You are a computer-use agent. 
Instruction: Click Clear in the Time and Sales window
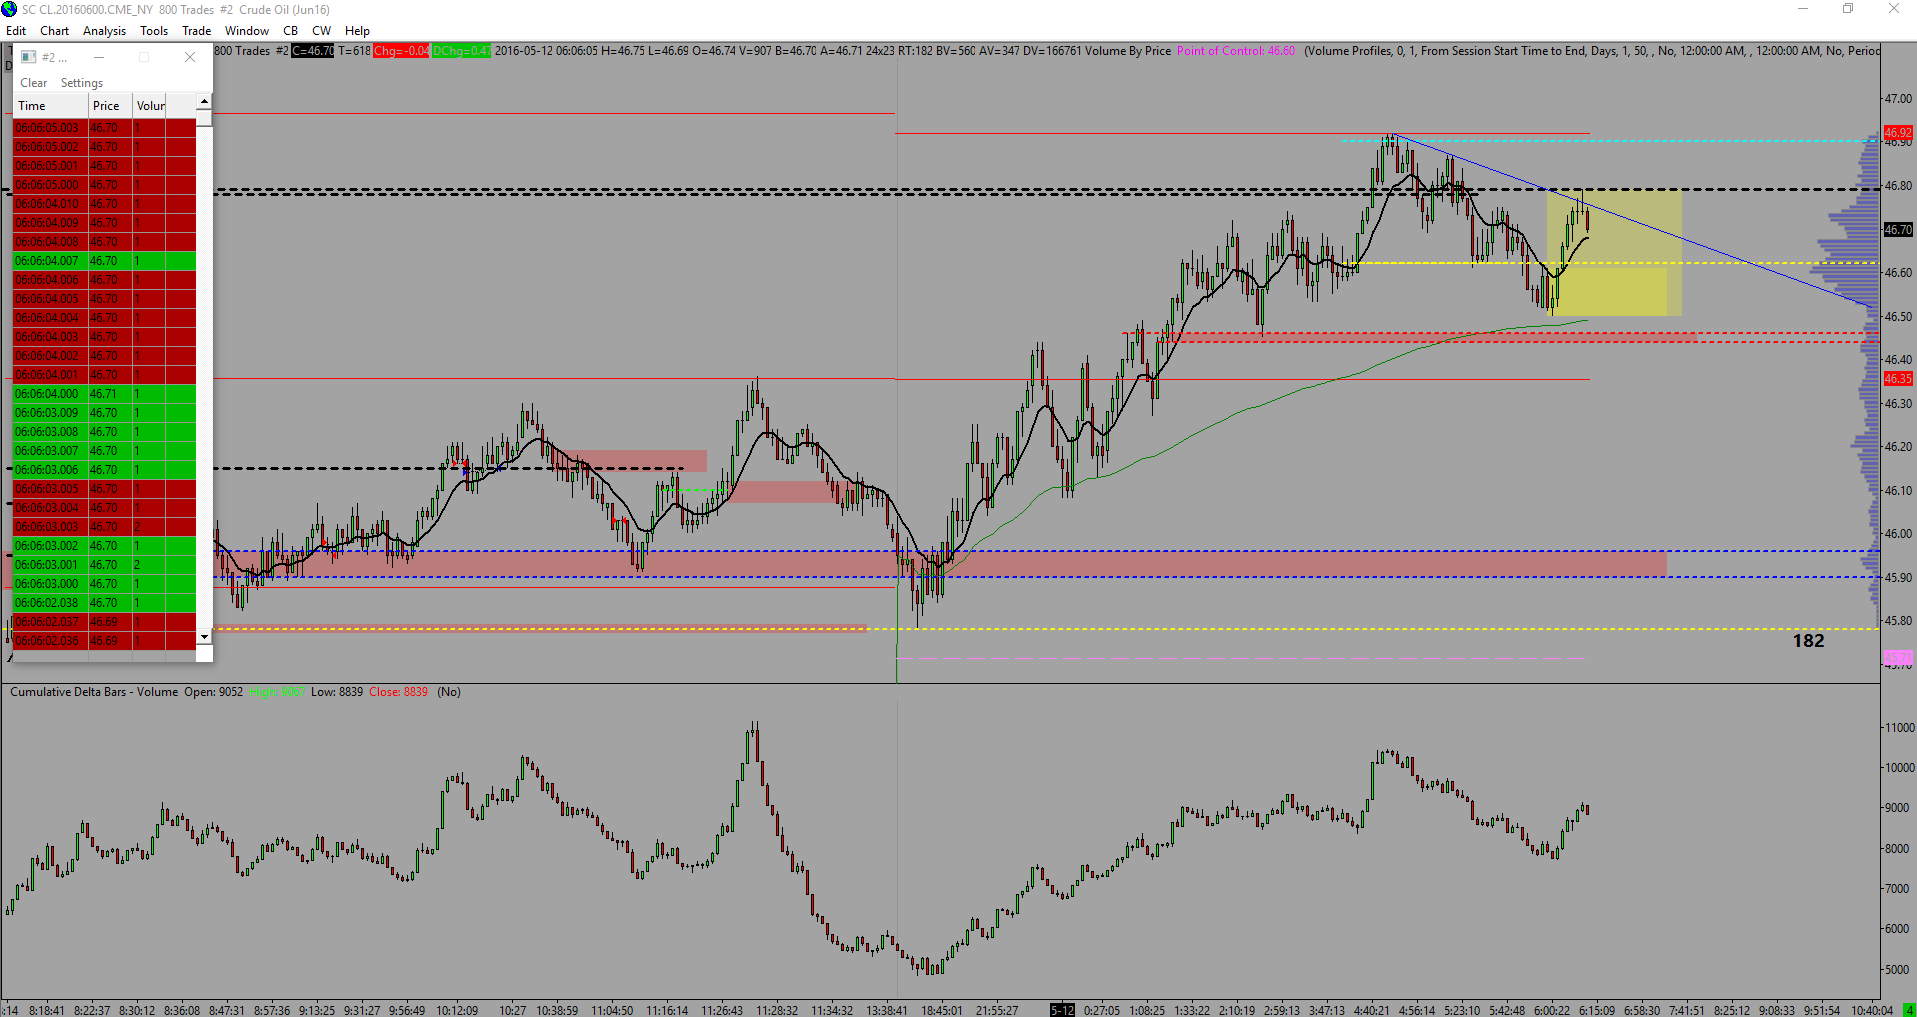tap(33, 83)
